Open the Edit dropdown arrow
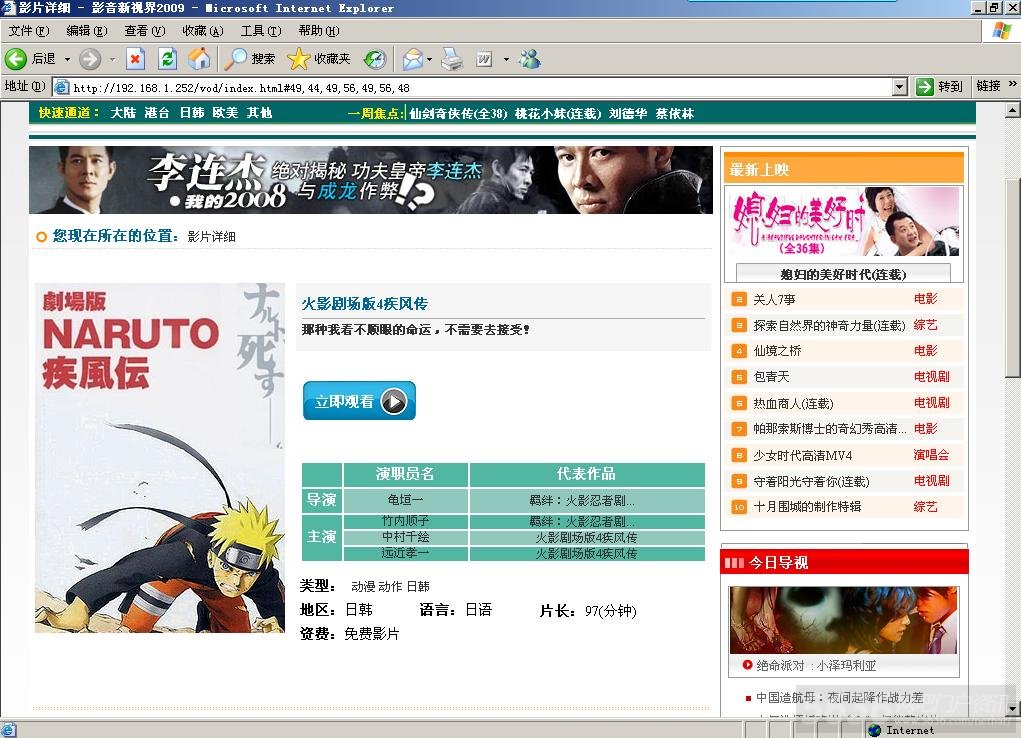 point(506,59)
